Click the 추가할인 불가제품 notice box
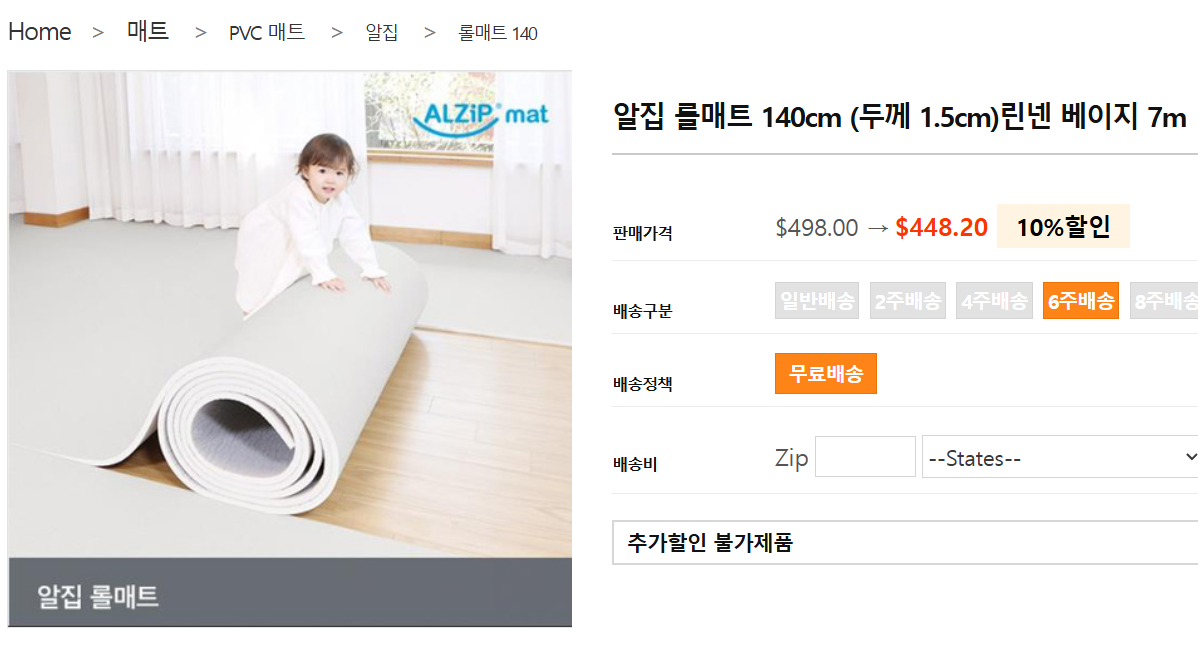The image size is (1198, 668). tap(904, 543)
